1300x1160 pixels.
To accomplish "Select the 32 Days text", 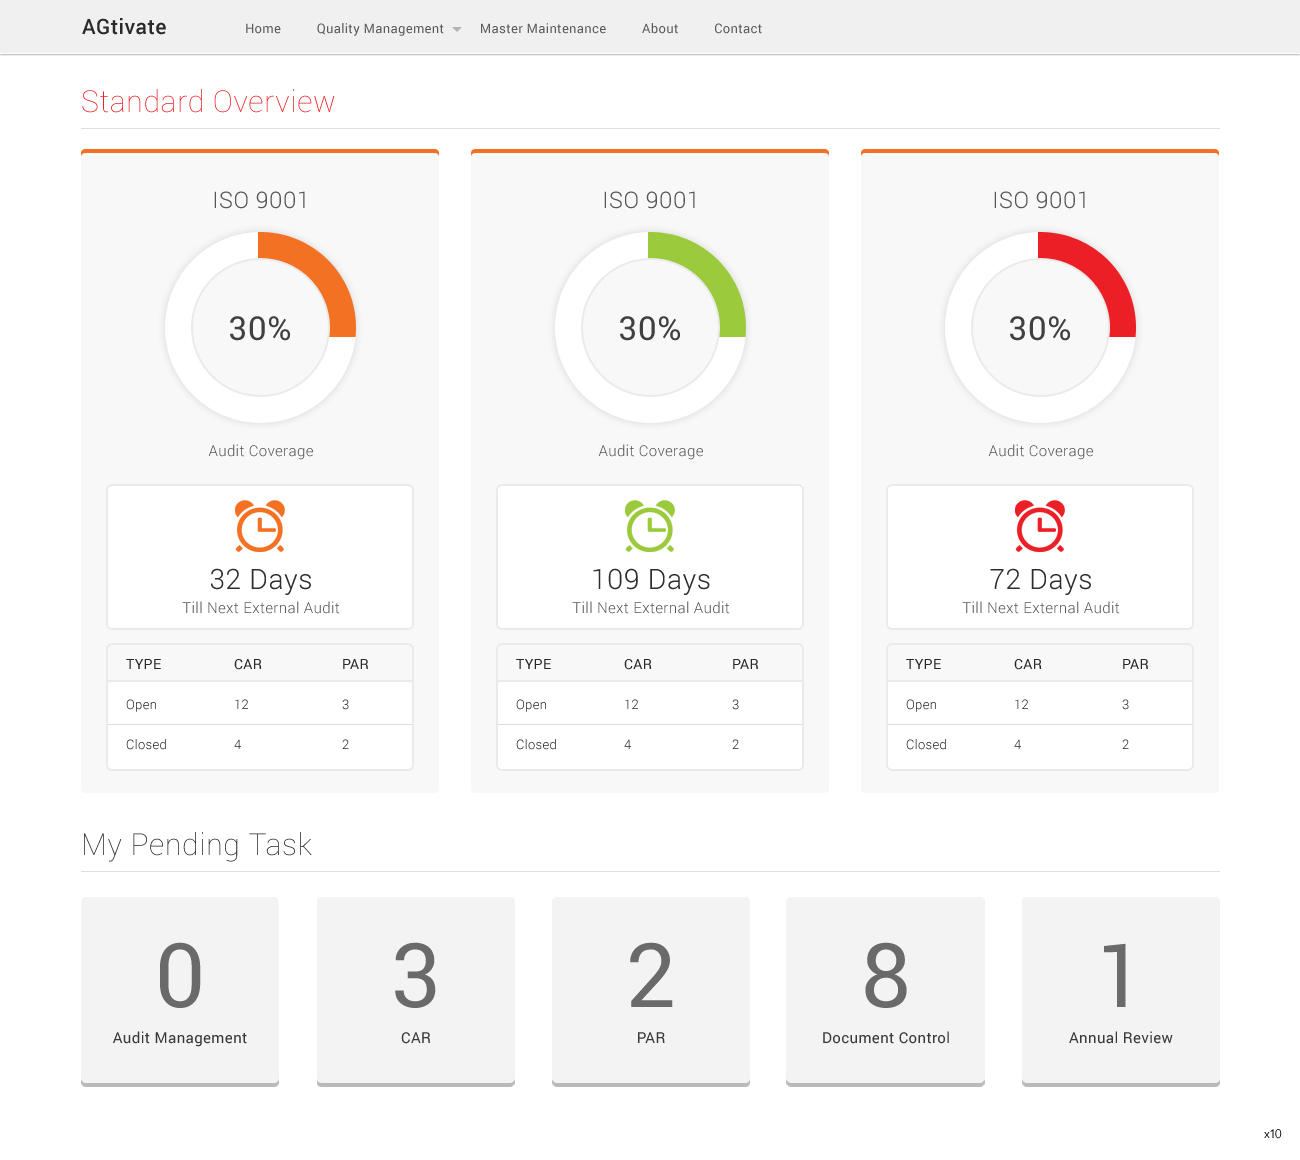I will click(261, 580).
